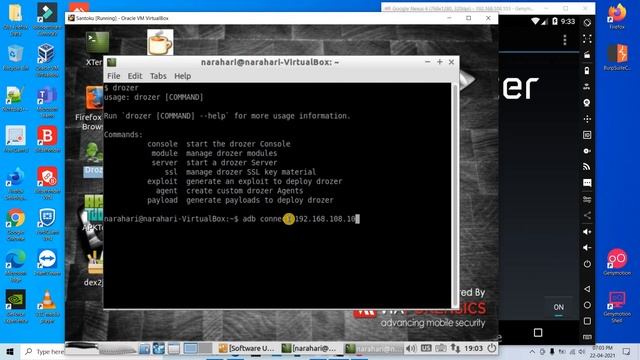Open the Windows Start menu
This screenshot has width=640, height=360.
[x=10, y=351]
